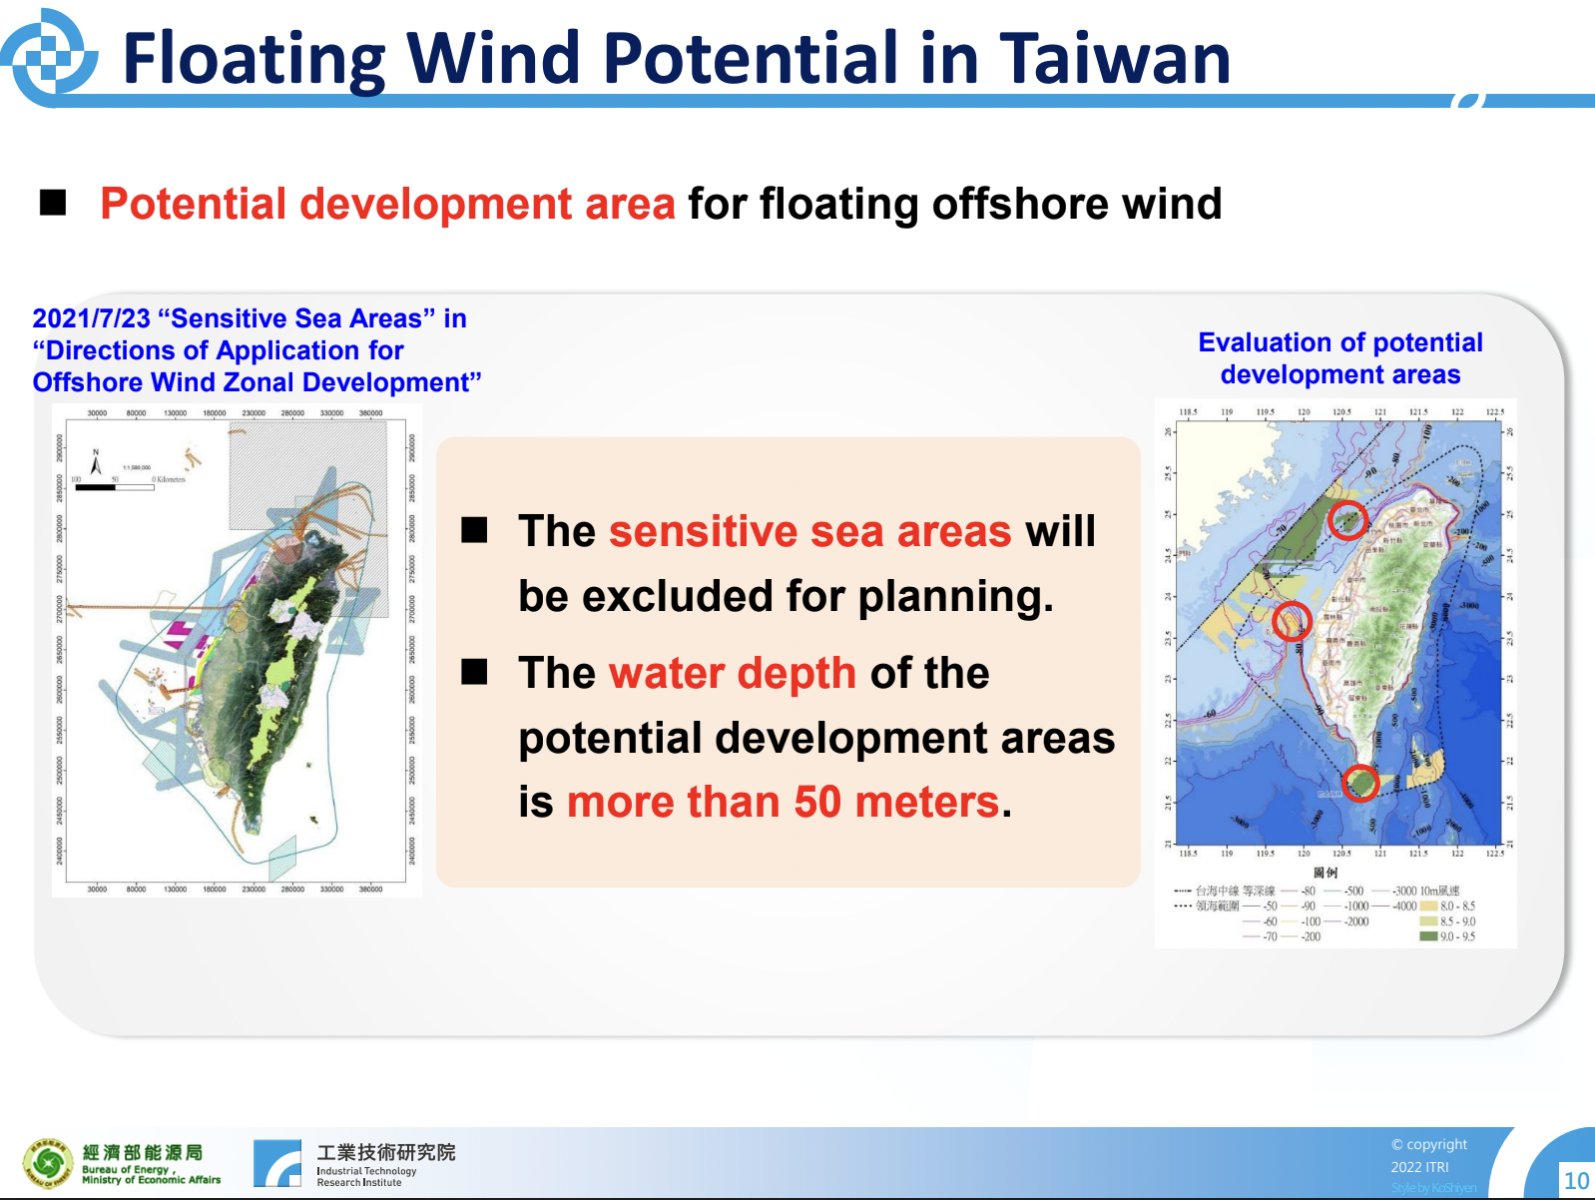Click the '2021/7/23 "Sensitive Sea Areas" in' caption line

[249, 318]
